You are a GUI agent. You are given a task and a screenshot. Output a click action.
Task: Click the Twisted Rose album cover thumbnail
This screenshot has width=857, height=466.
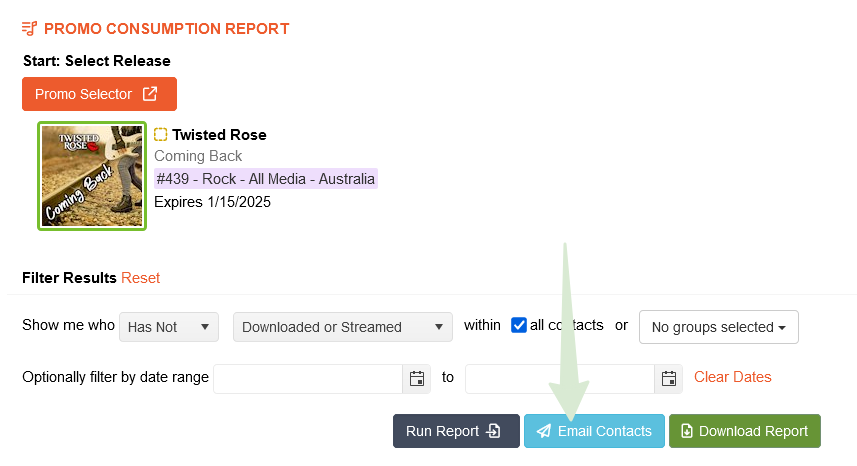92,176
